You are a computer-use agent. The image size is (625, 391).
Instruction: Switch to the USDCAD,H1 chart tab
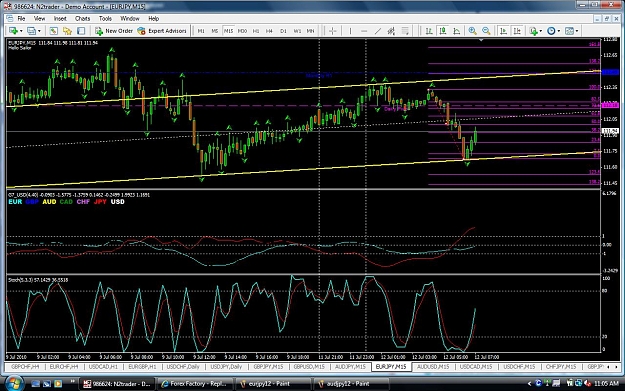(x=103, y=367)
